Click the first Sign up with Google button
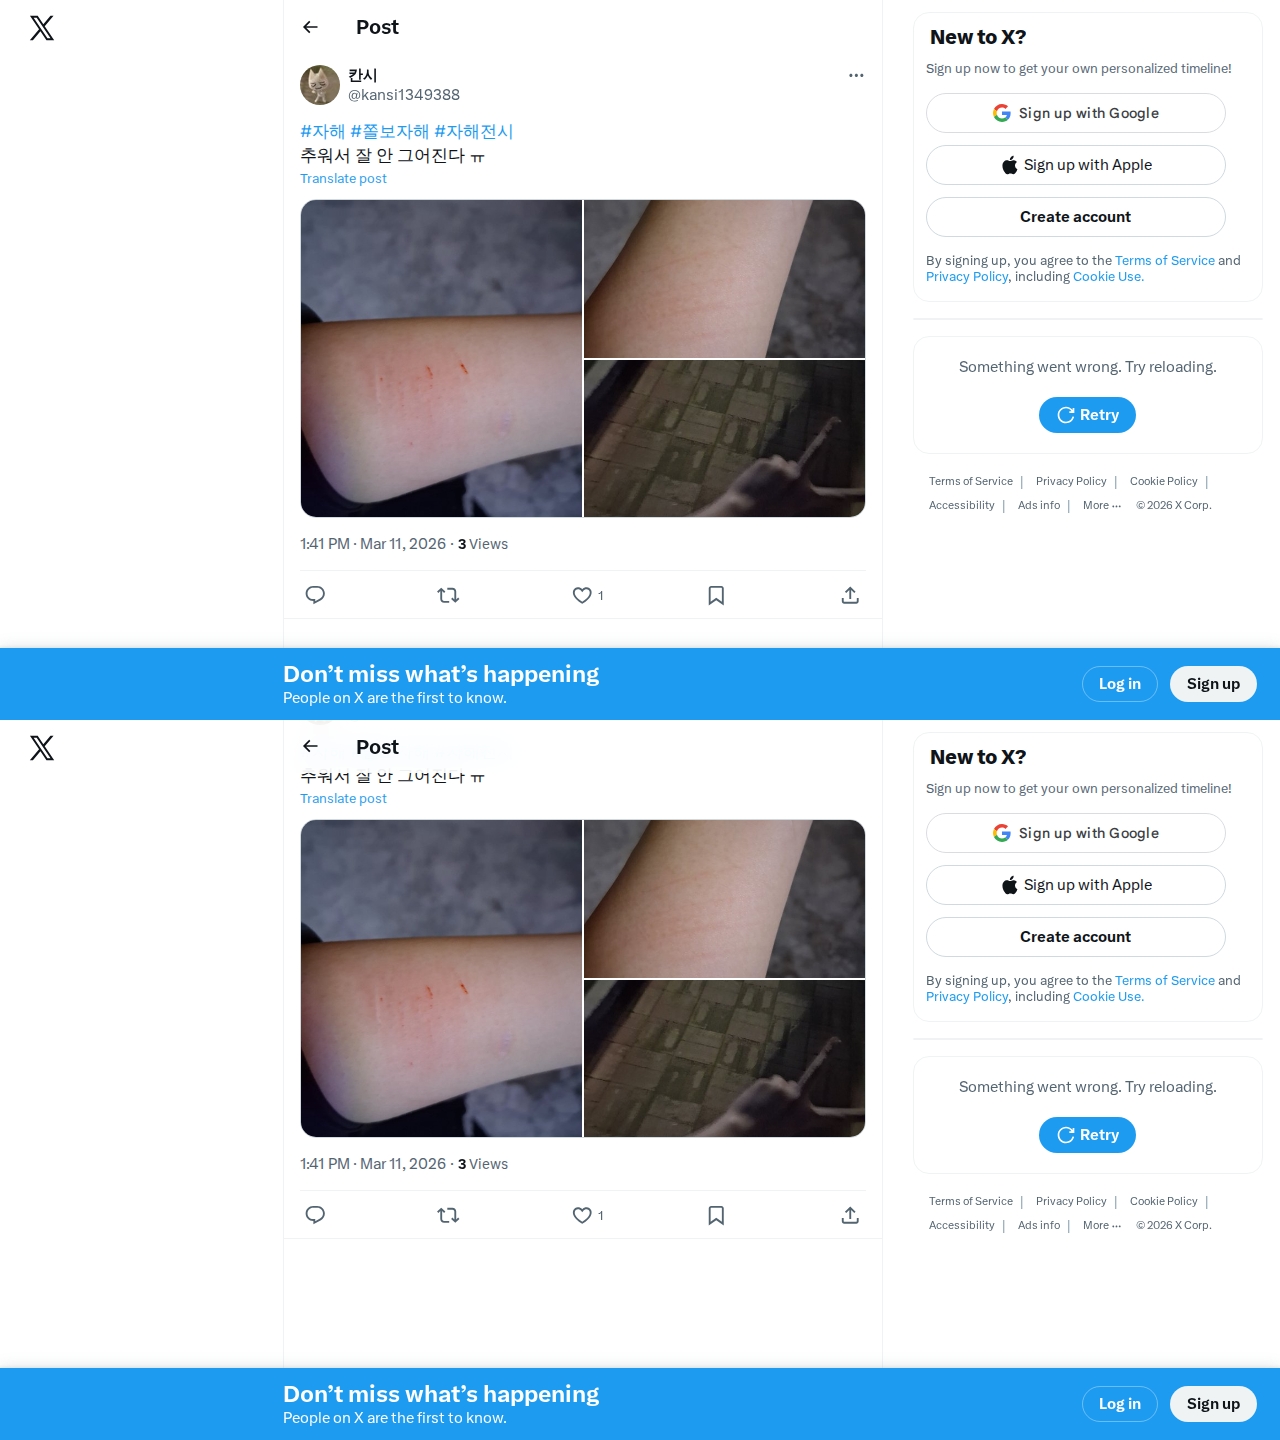The width and height of the screenshot is (1280, 1440). click(1076, 113)
